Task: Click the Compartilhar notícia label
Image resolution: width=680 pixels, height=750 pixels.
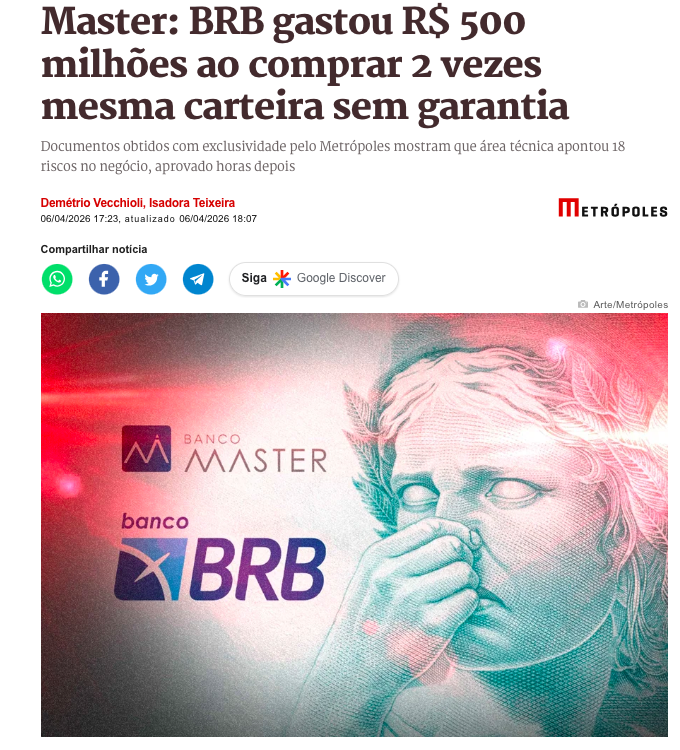Action: (94, 249)
